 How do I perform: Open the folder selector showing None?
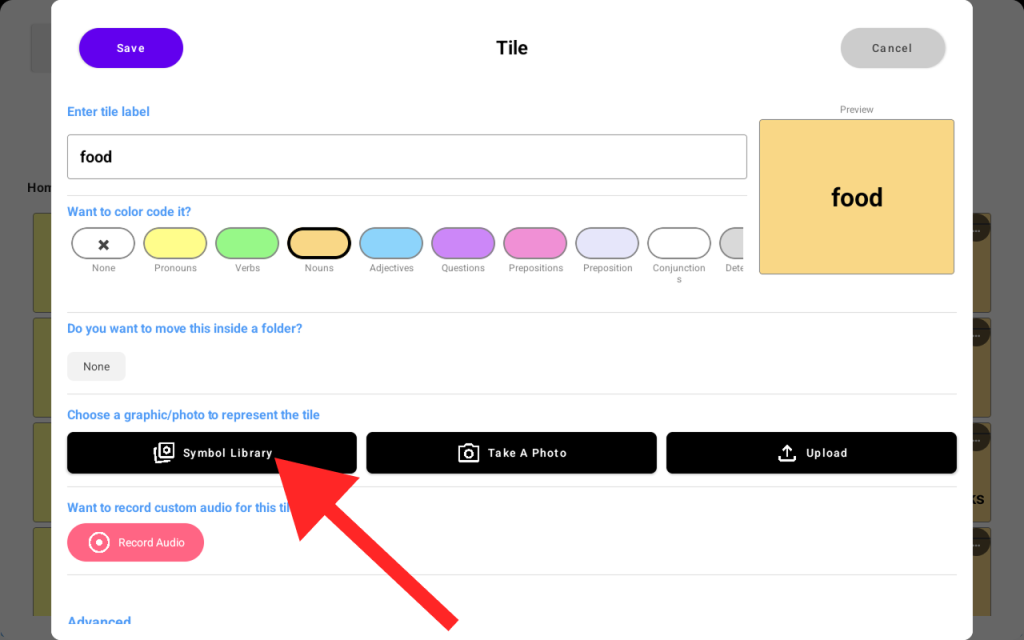point(97,367)
